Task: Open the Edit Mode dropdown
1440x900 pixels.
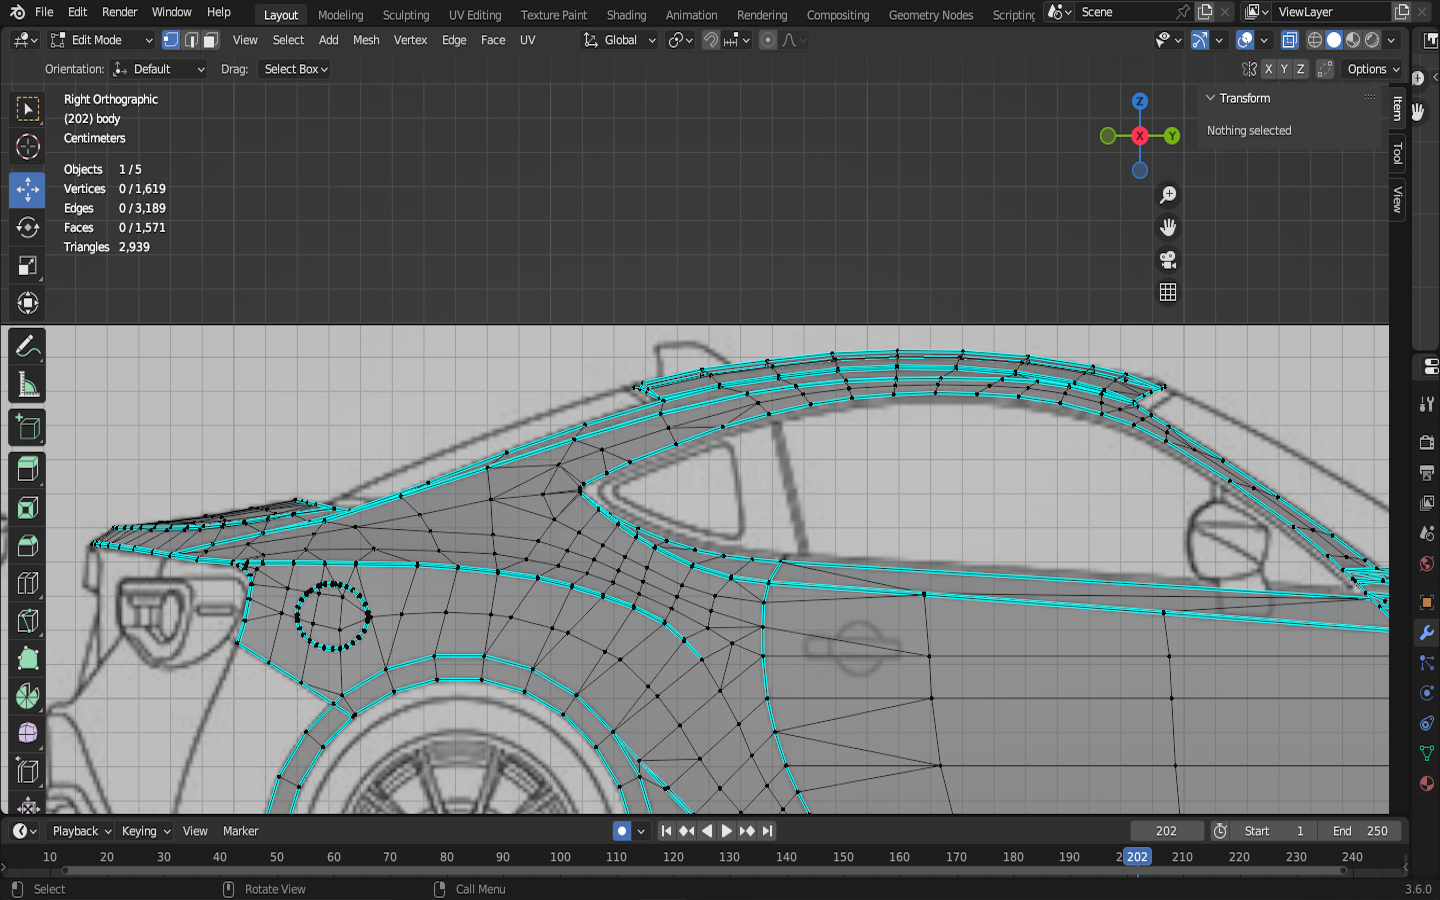Action: [102, 40]
